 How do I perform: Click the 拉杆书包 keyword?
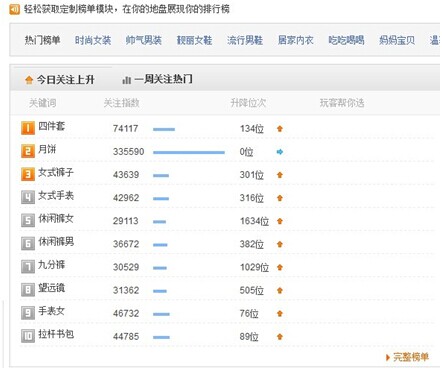pyautogui.click(x=56, y=334)
